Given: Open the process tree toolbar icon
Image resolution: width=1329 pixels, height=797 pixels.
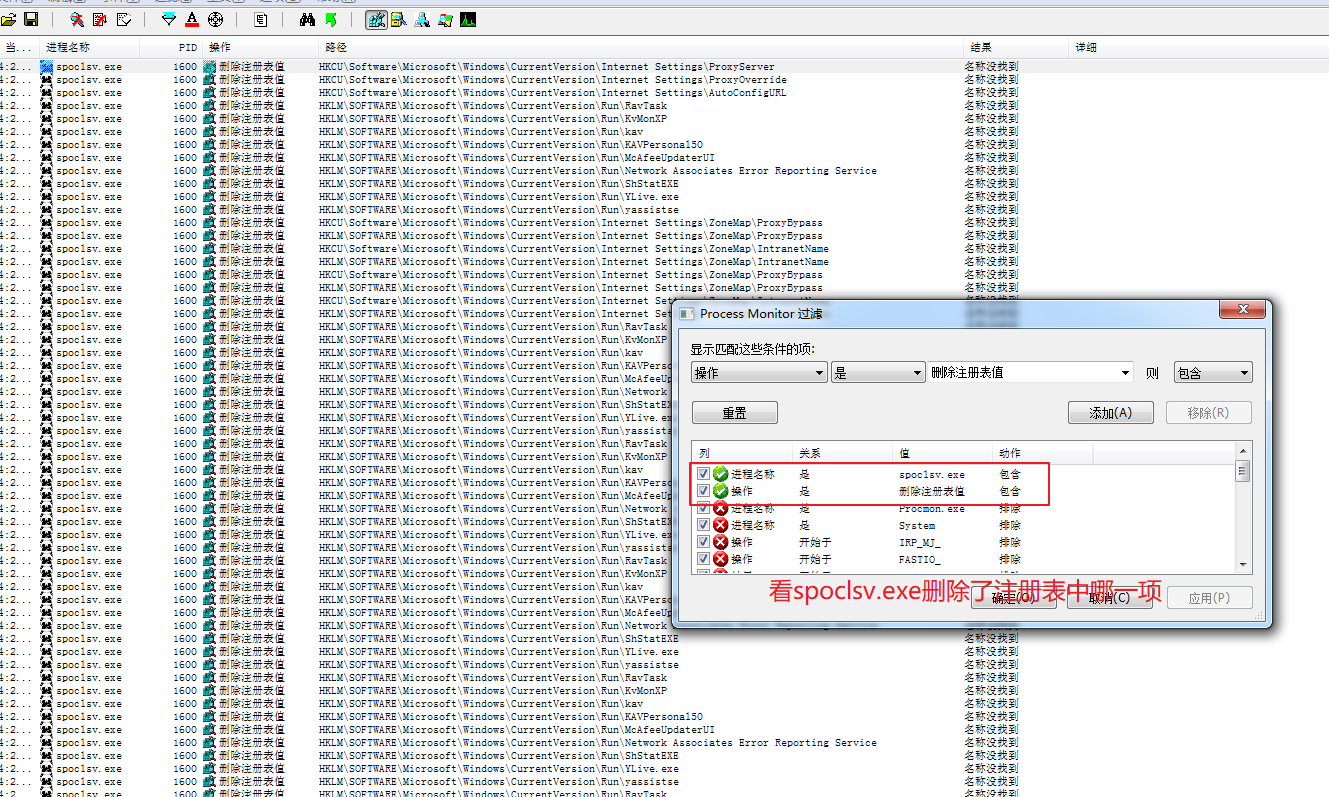Looking at the screenshot, I should click(x=260, y=19).
